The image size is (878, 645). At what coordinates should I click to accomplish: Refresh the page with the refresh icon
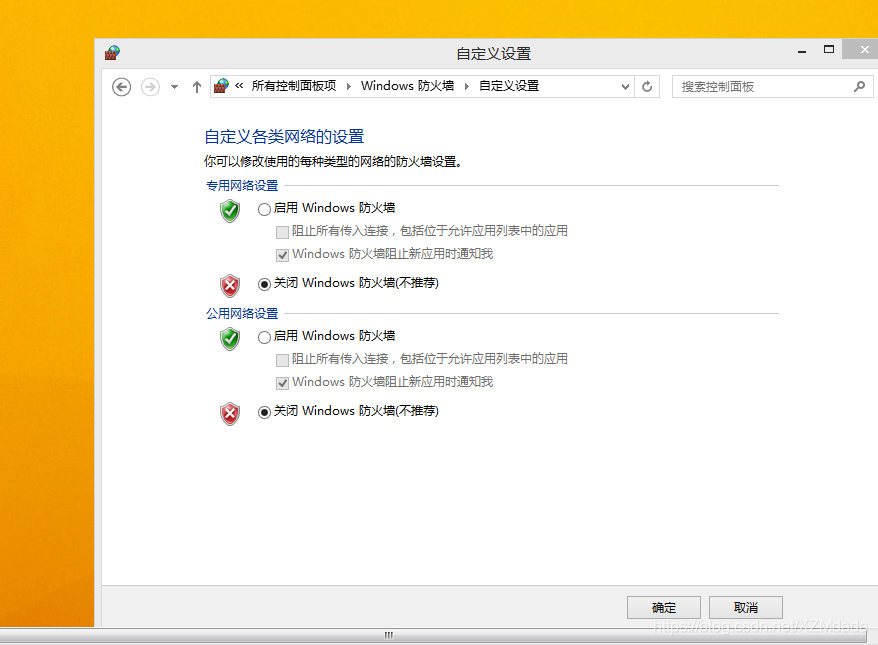[647, 87]
